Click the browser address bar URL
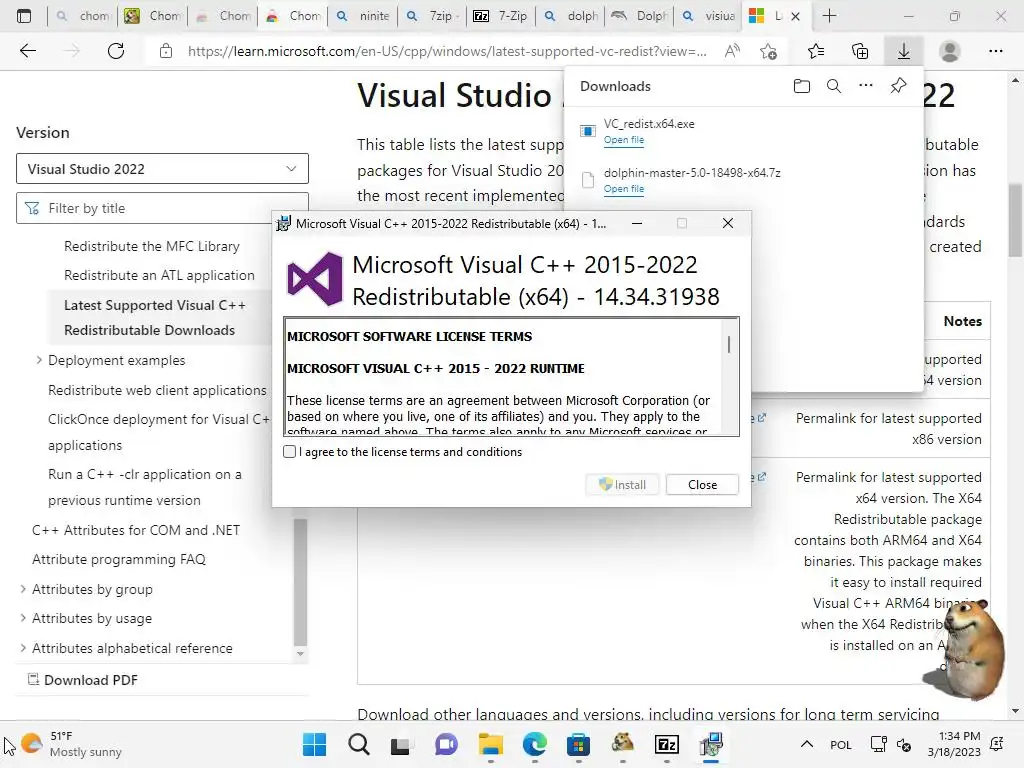This screenshot has width=1024, height=768. tap(447, 51)
